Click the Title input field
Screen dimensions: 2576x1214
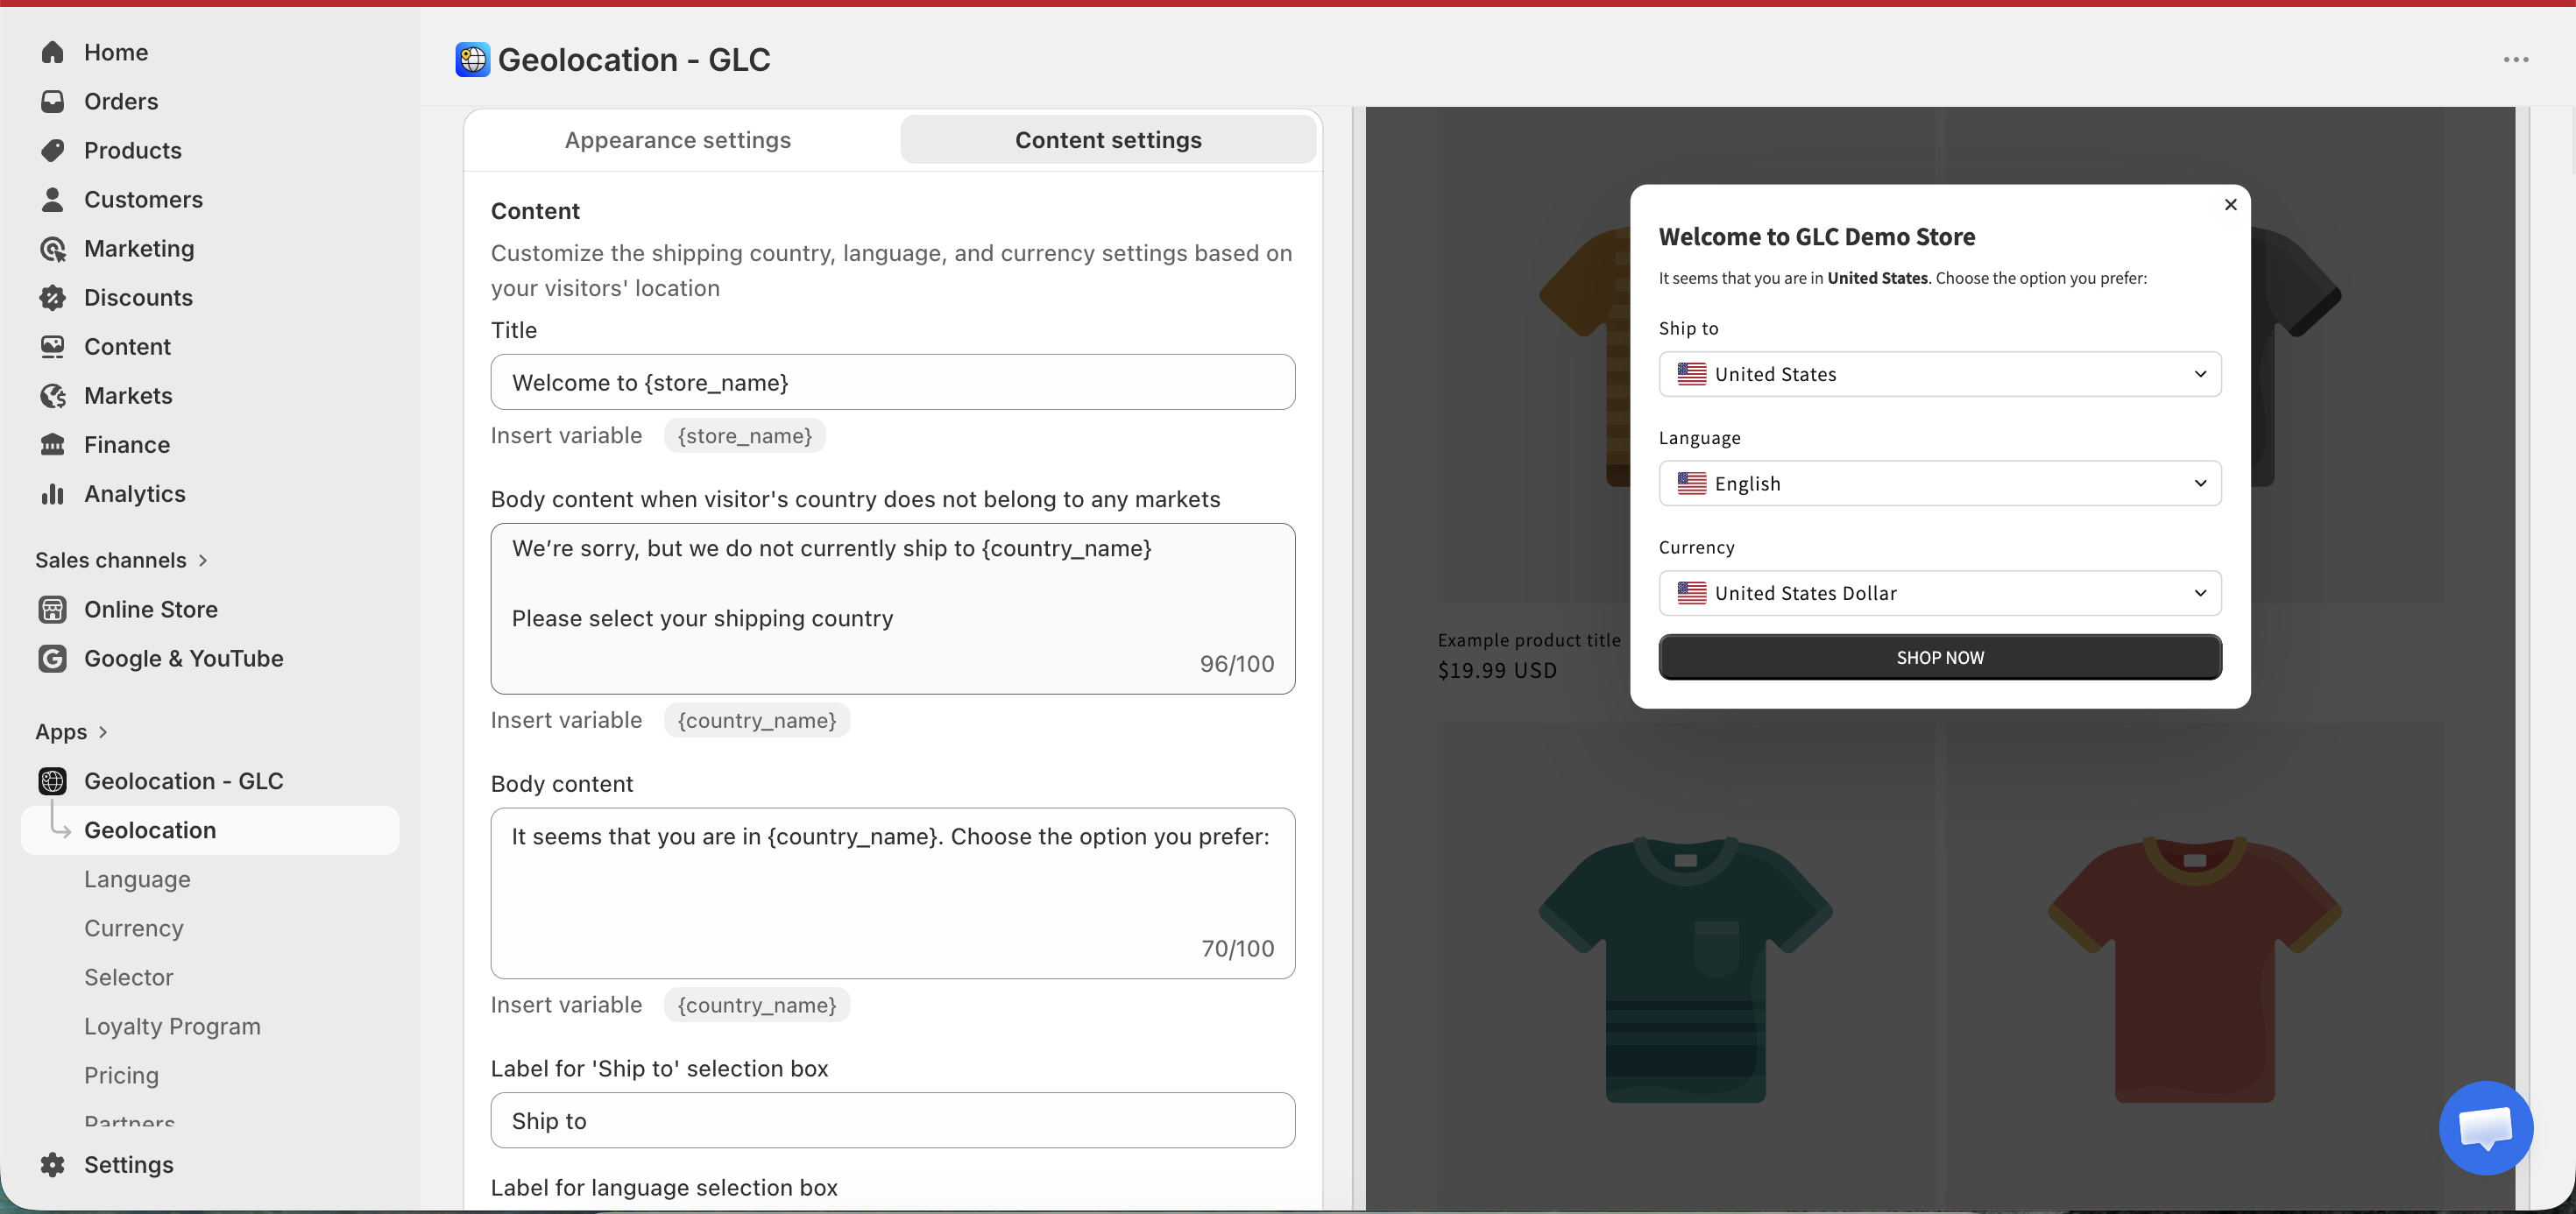[892, 382]
